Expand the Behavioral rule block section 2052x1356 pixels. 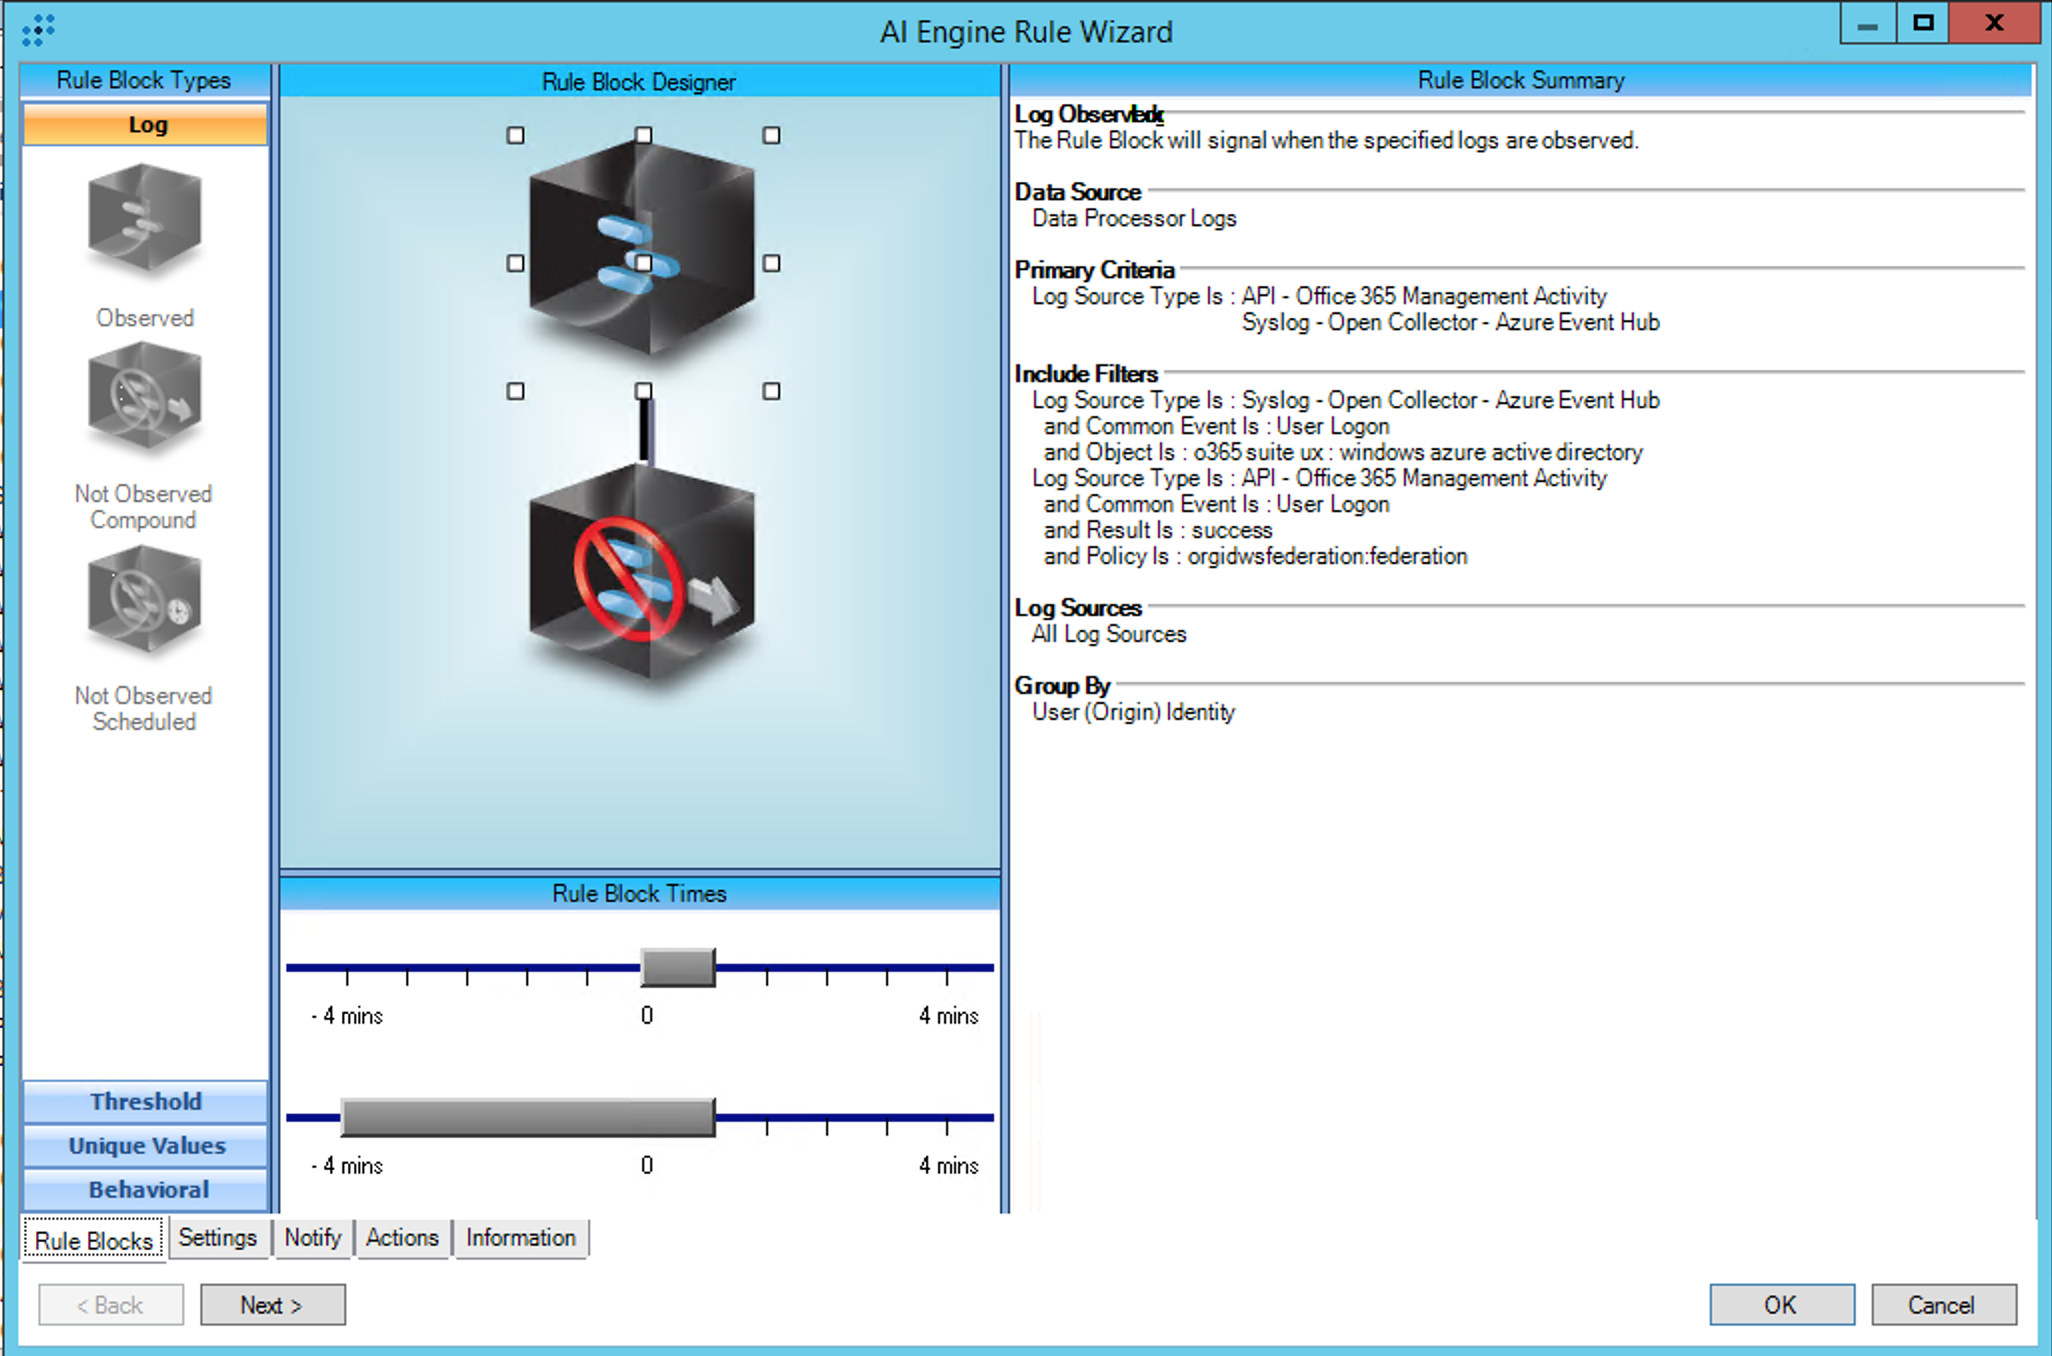click(x=146, y=1190)
